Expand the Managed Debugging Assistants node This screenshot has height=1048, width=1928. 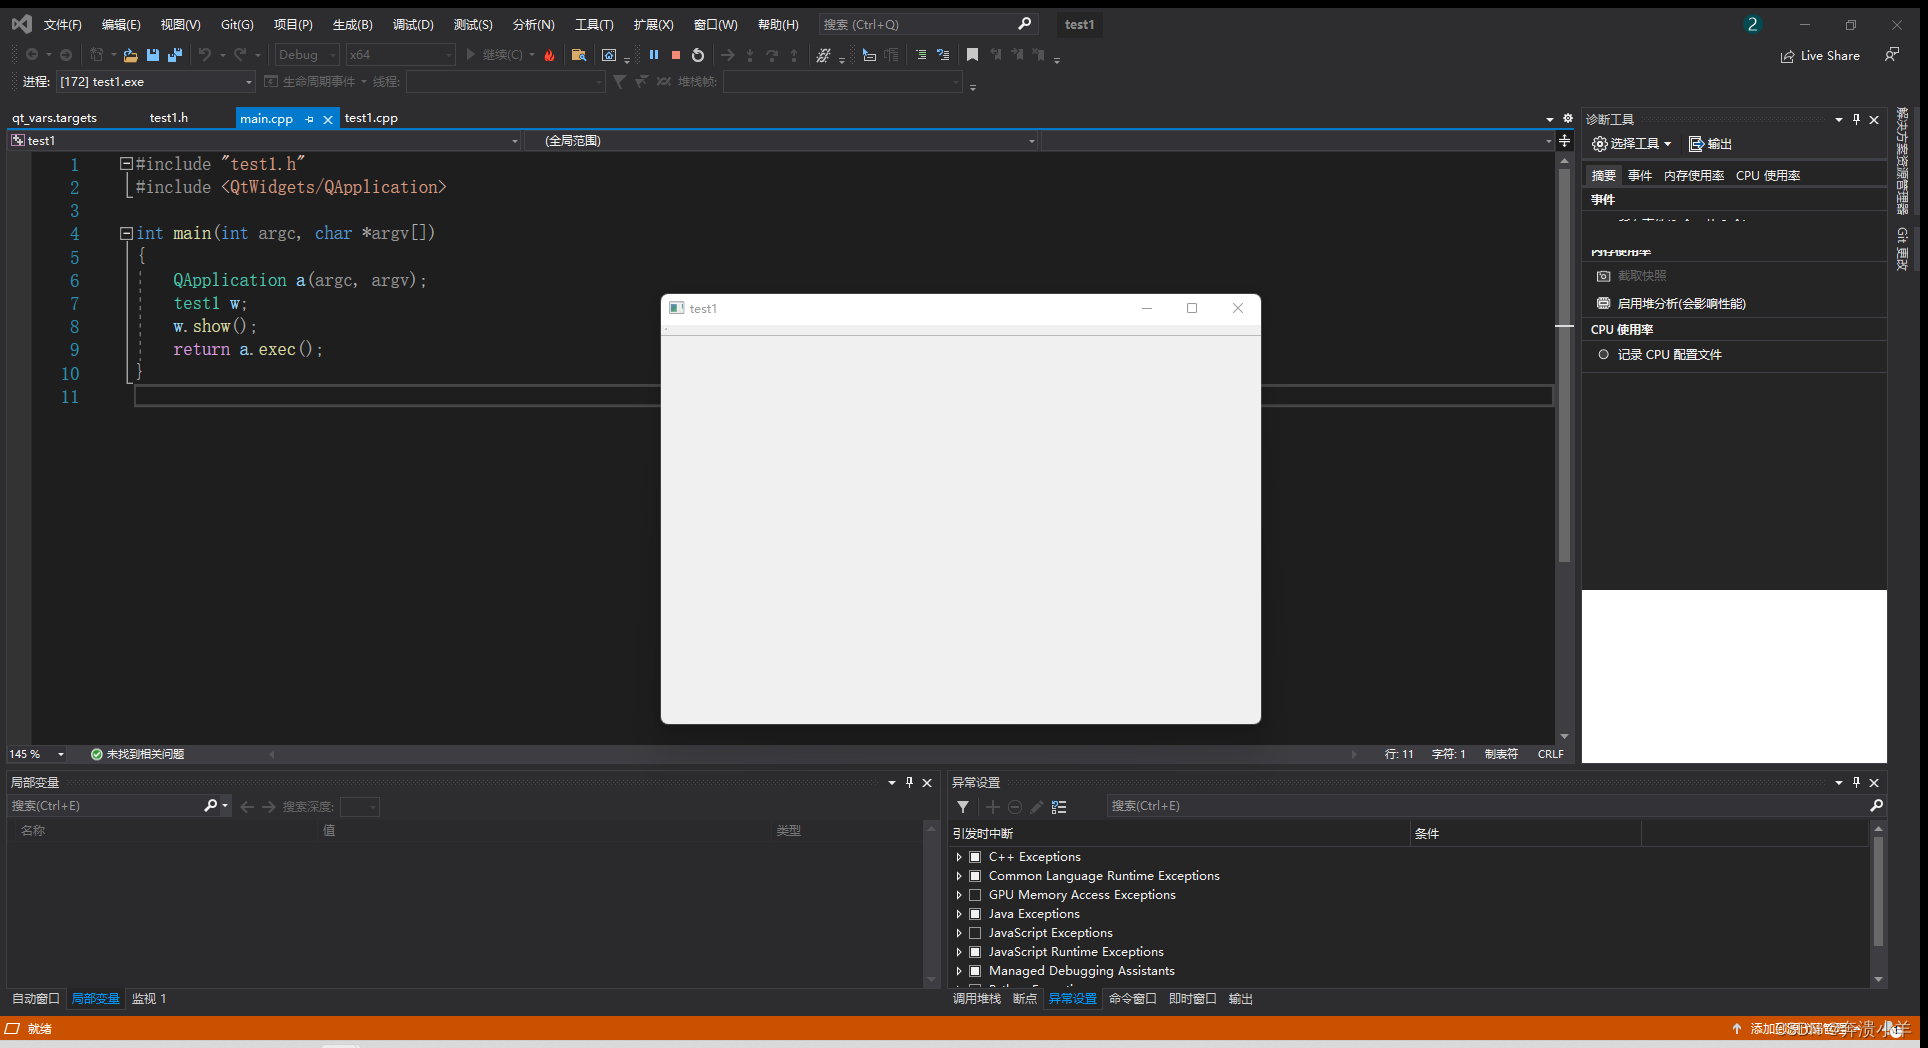[959, 971]
